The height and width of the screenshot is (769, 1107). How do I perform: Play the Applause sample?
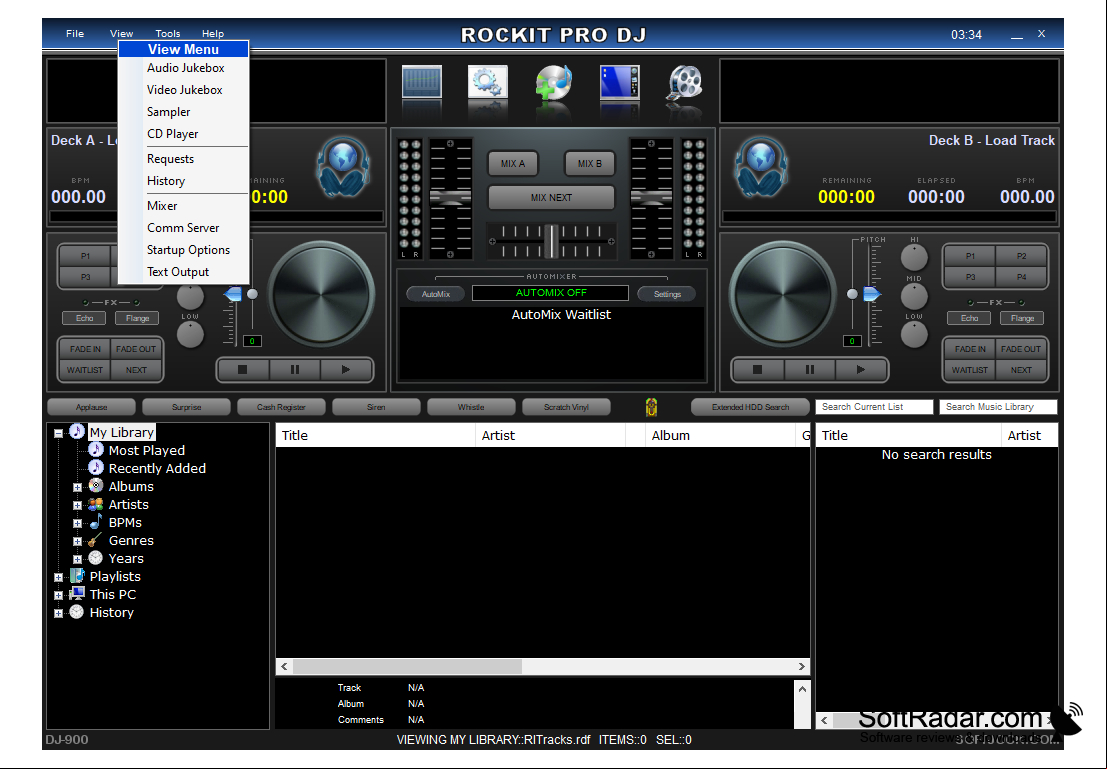pyautogui.click(x=91, y=407)
